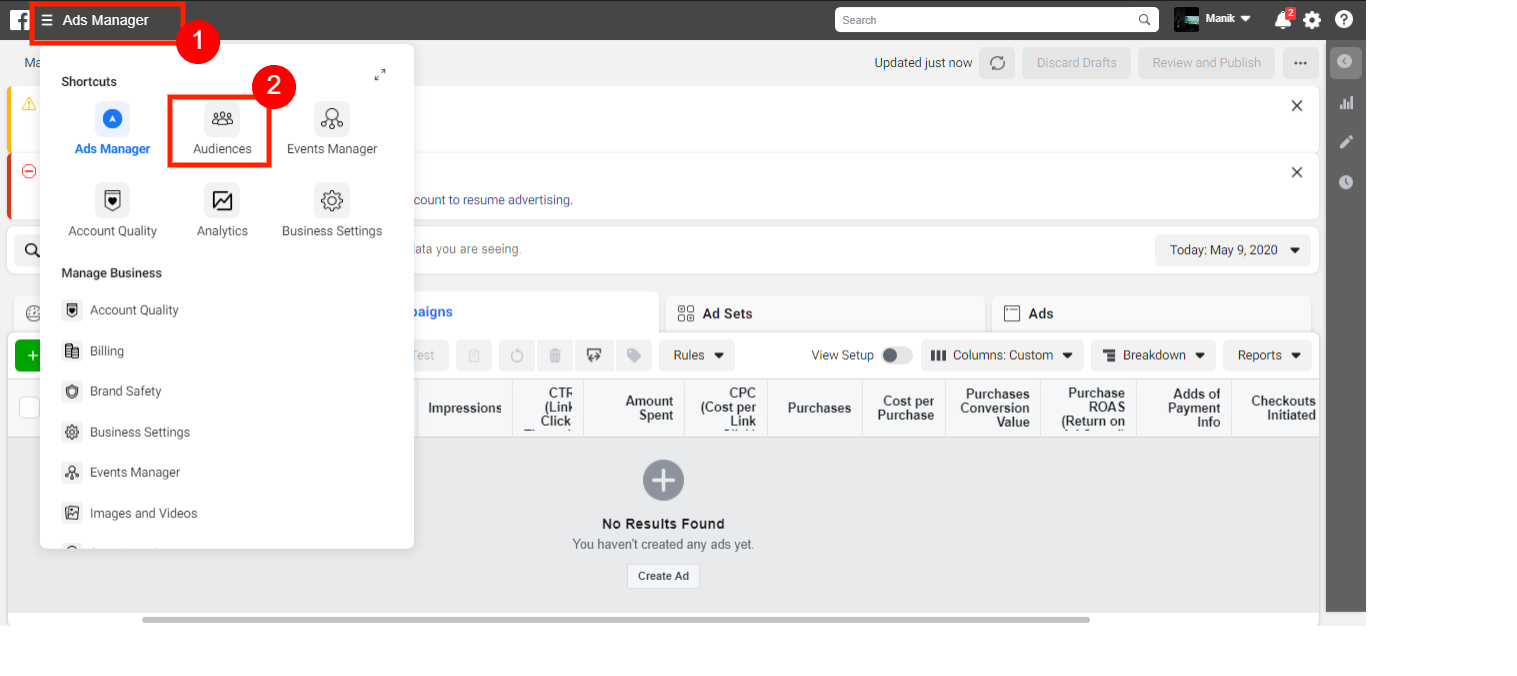Image resolution: width=1517 pixels, height=676 pixels.
Task: Click the Facebook logo icon
Action: pyautogui.click(x=19, y=20)
